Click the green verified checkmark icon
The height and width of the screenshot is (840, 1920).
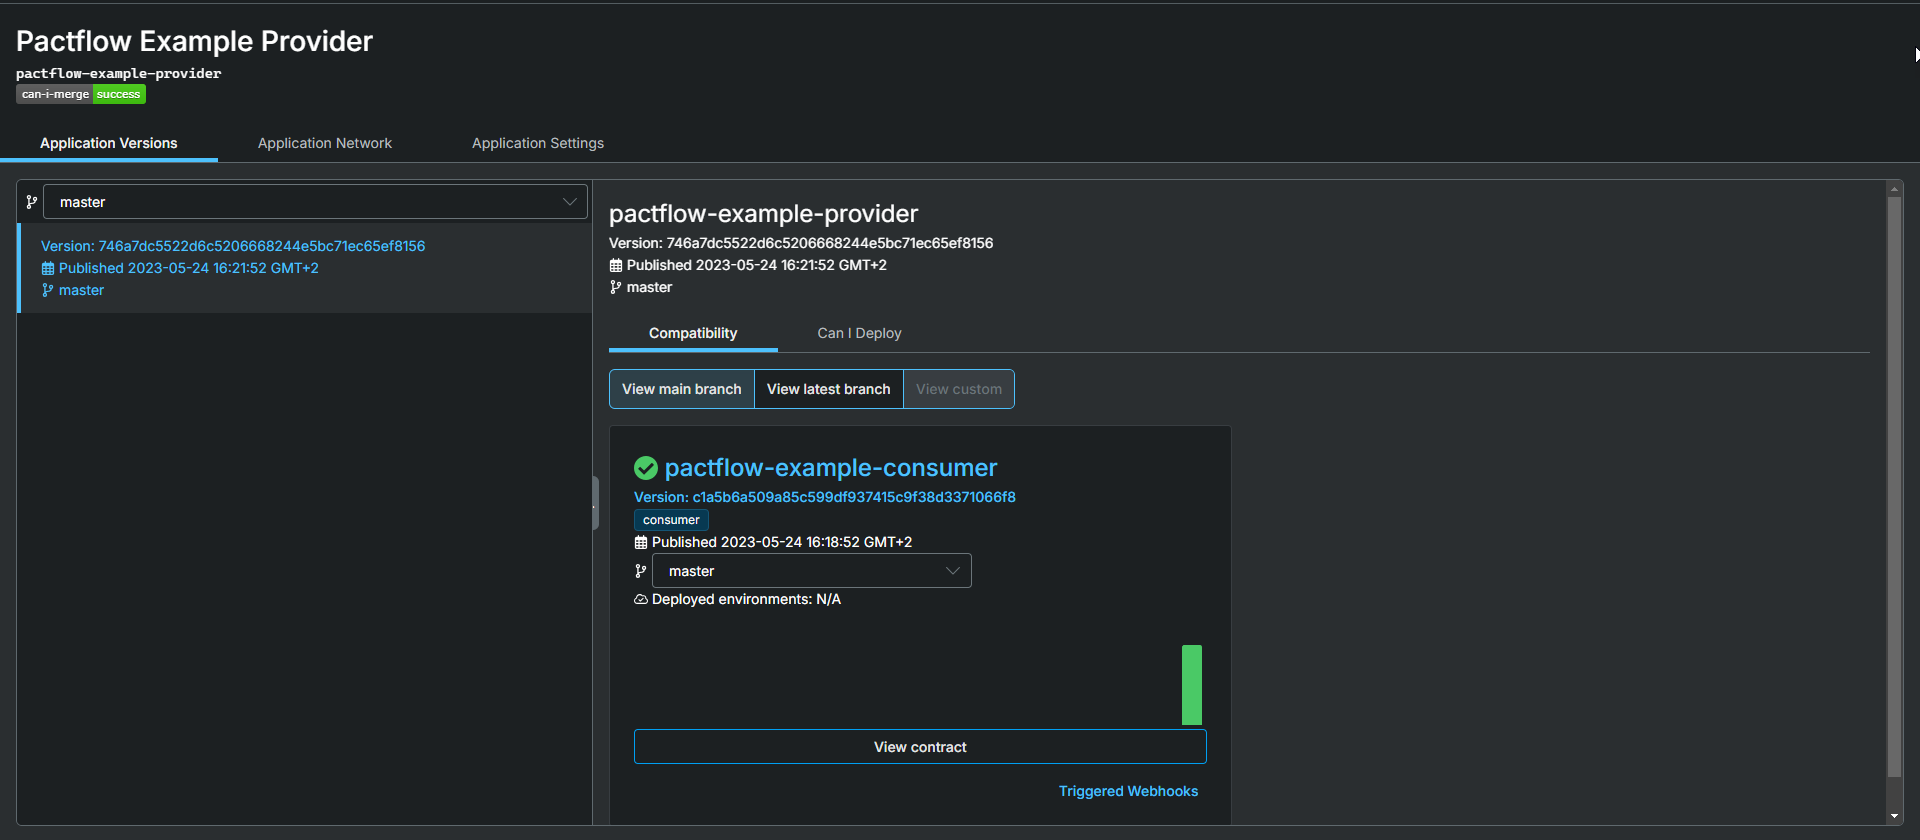click(646, 468)
